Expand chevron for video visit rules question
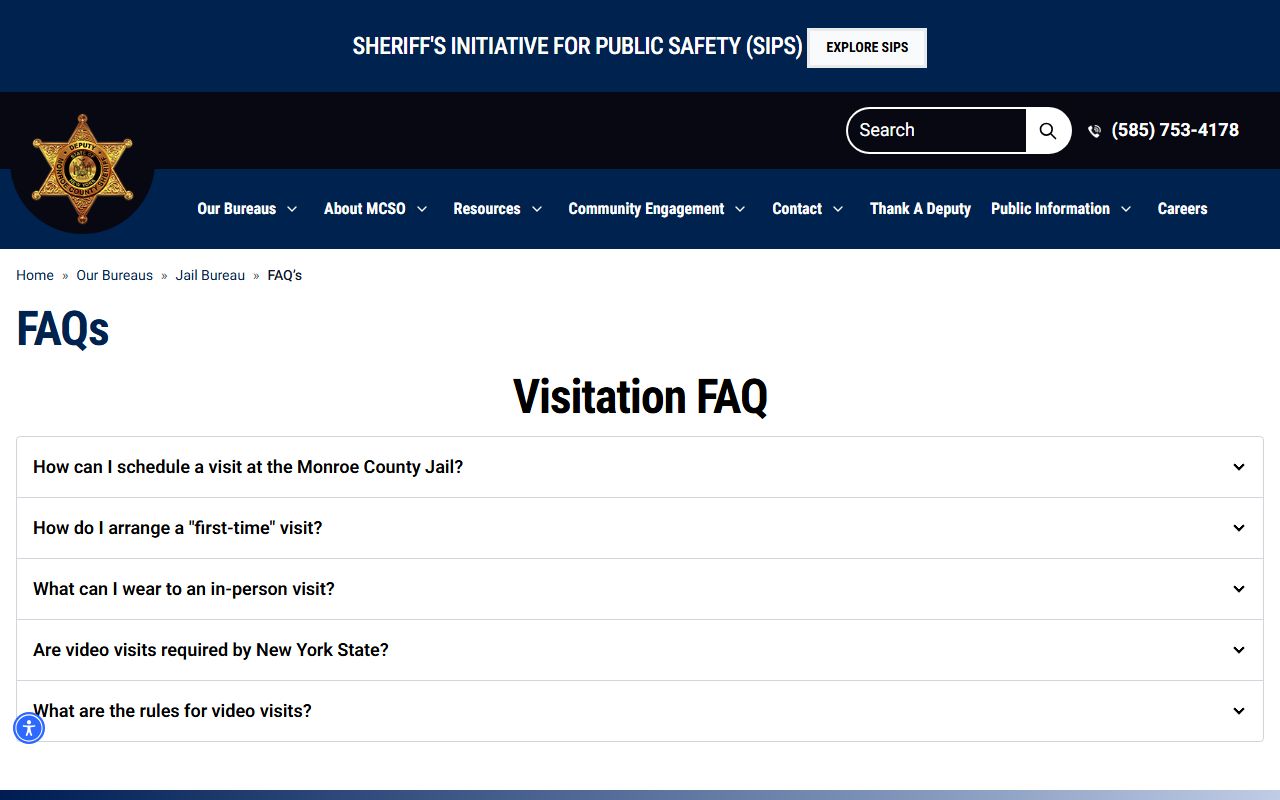1280x800 pixels. [1239, 711]
